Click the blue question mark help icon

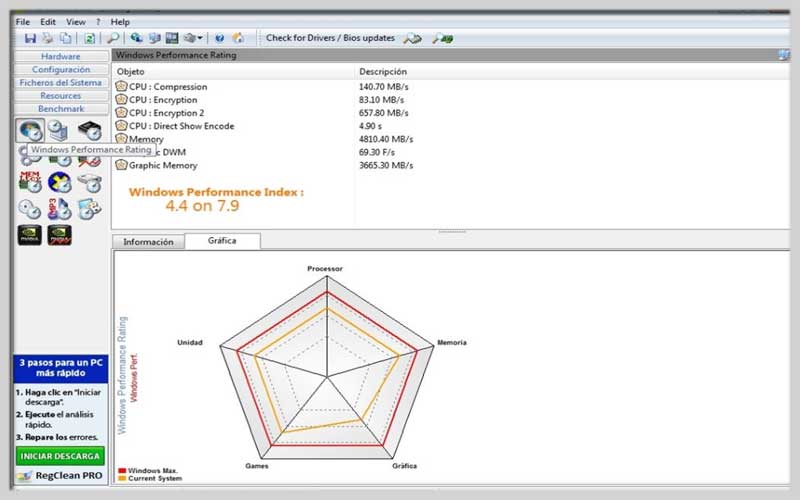[x=219, y=38]
